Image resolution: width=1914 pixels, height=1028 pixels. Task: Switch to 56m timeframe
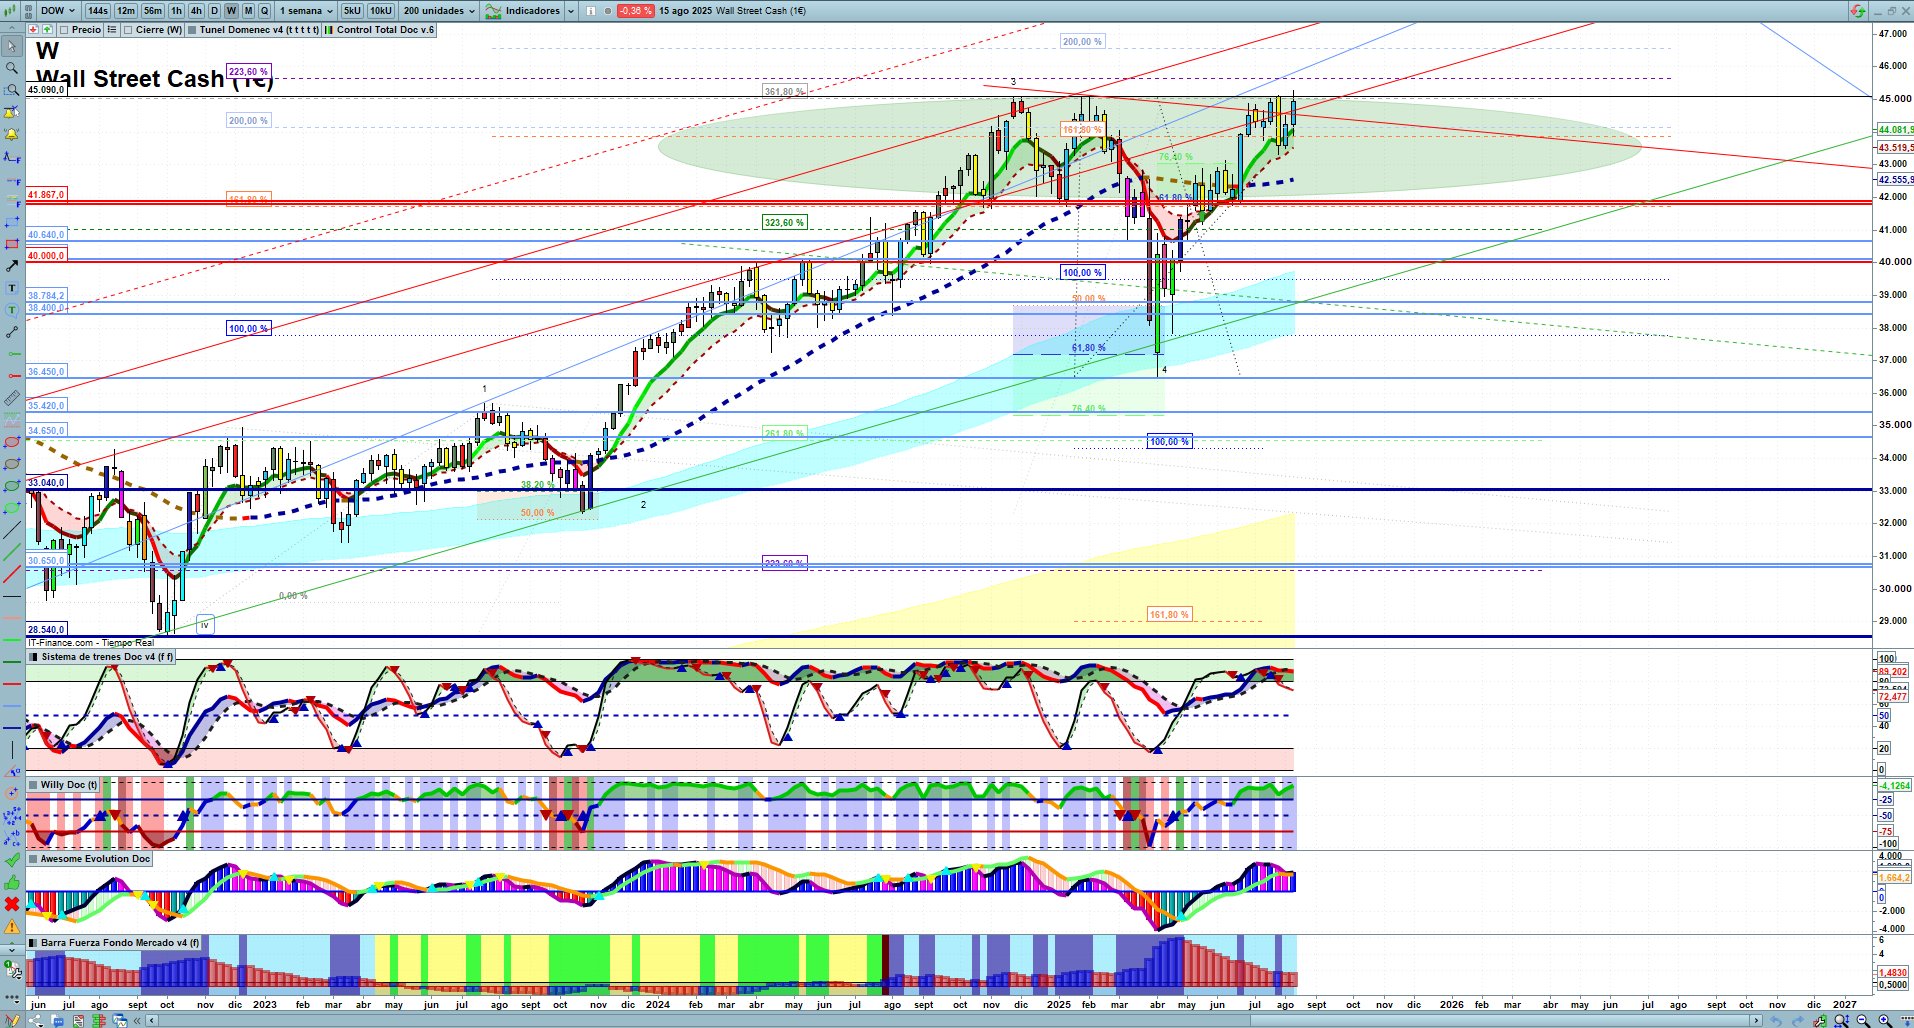pyautogui.click(x=152, y=11)
